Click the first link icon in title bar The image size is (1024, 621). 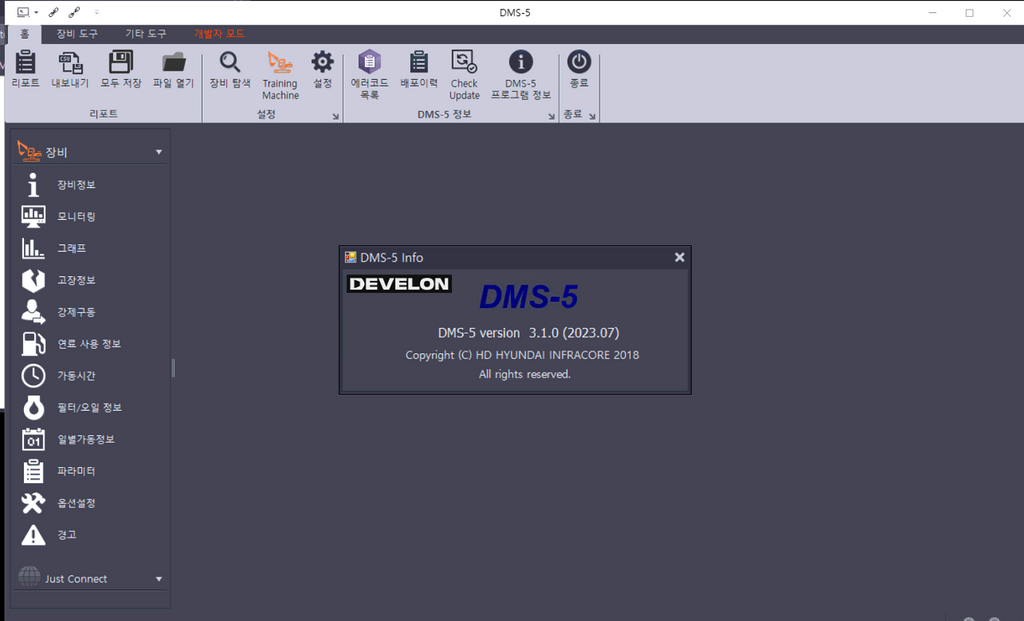click(54, 12)
